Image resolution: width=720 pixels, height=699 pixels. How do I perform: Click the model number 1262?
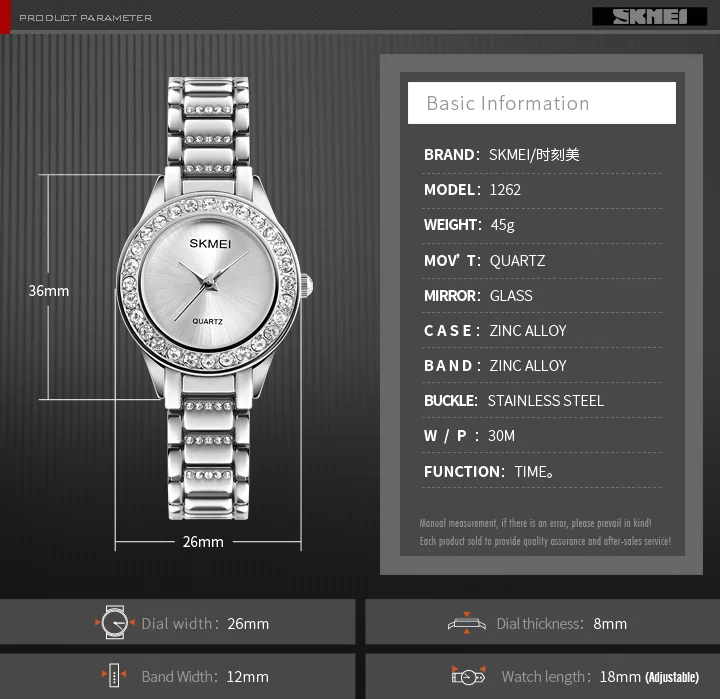click(x=505, y=190)
